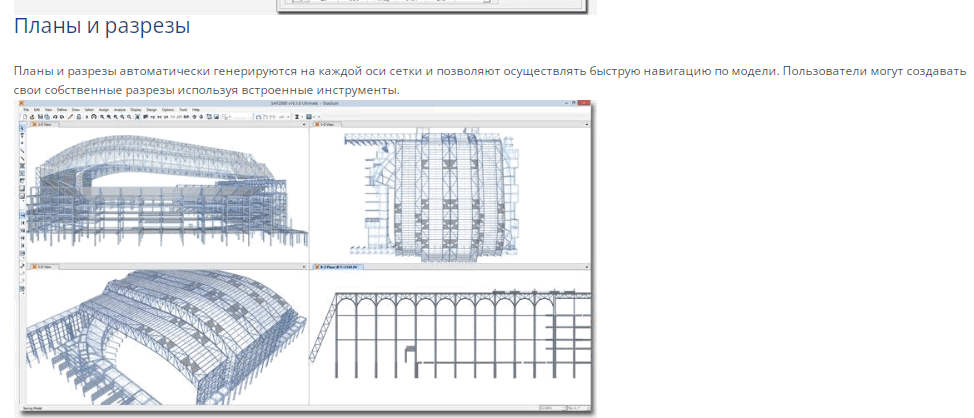The width and height of the screenshot is (974, 418).
Task: Click the Undo arrow icon in toolbar
Action: pos(52,117)
